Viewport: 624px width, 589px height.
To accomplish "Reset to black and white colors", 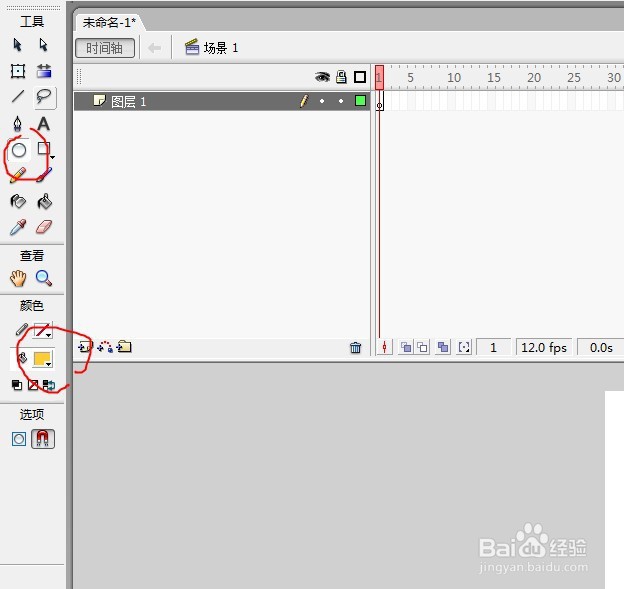I will tap(17, 385).
